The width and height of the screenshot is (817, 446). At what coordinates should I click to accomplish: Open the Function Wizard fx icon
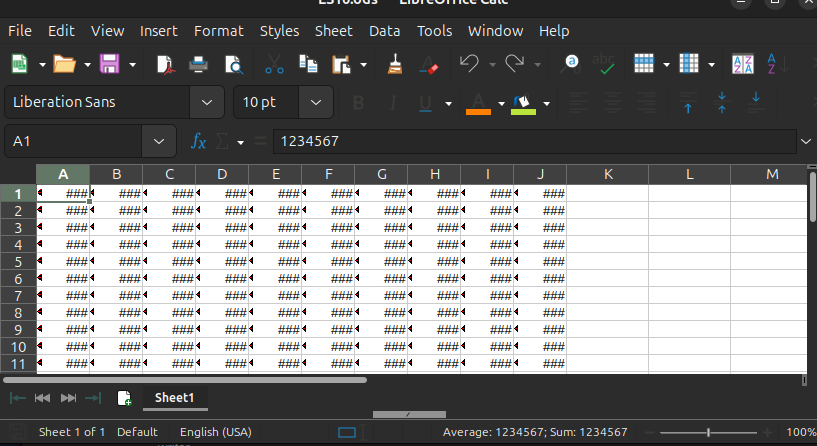(199, 142)
